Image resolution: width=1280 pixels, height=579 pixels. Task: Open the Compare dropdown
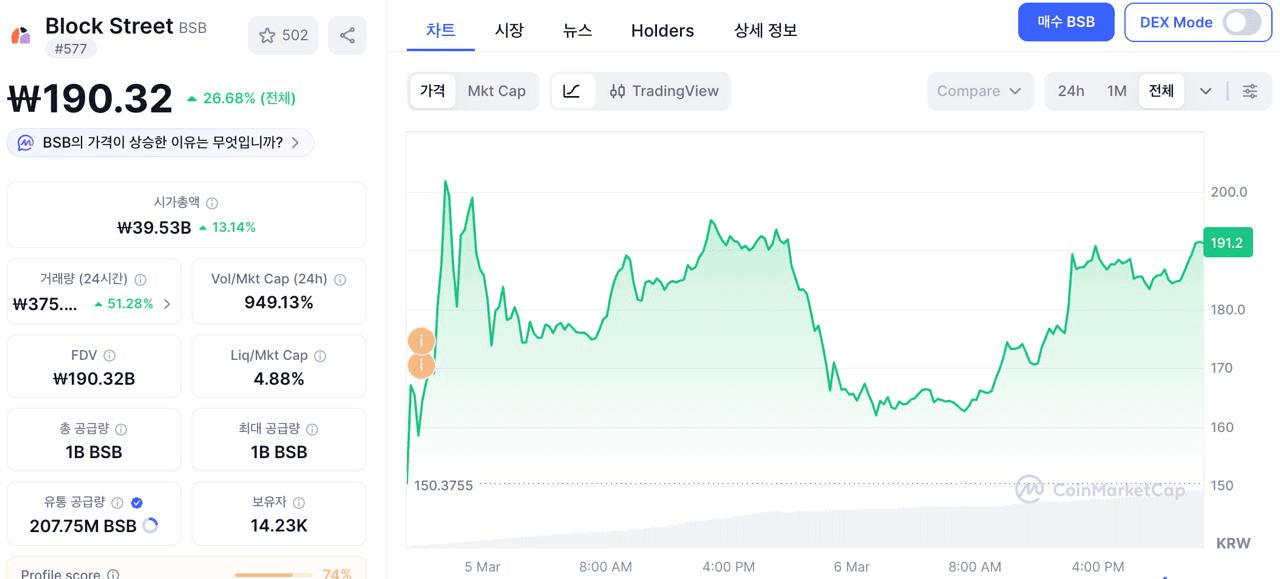coord(979,91)
